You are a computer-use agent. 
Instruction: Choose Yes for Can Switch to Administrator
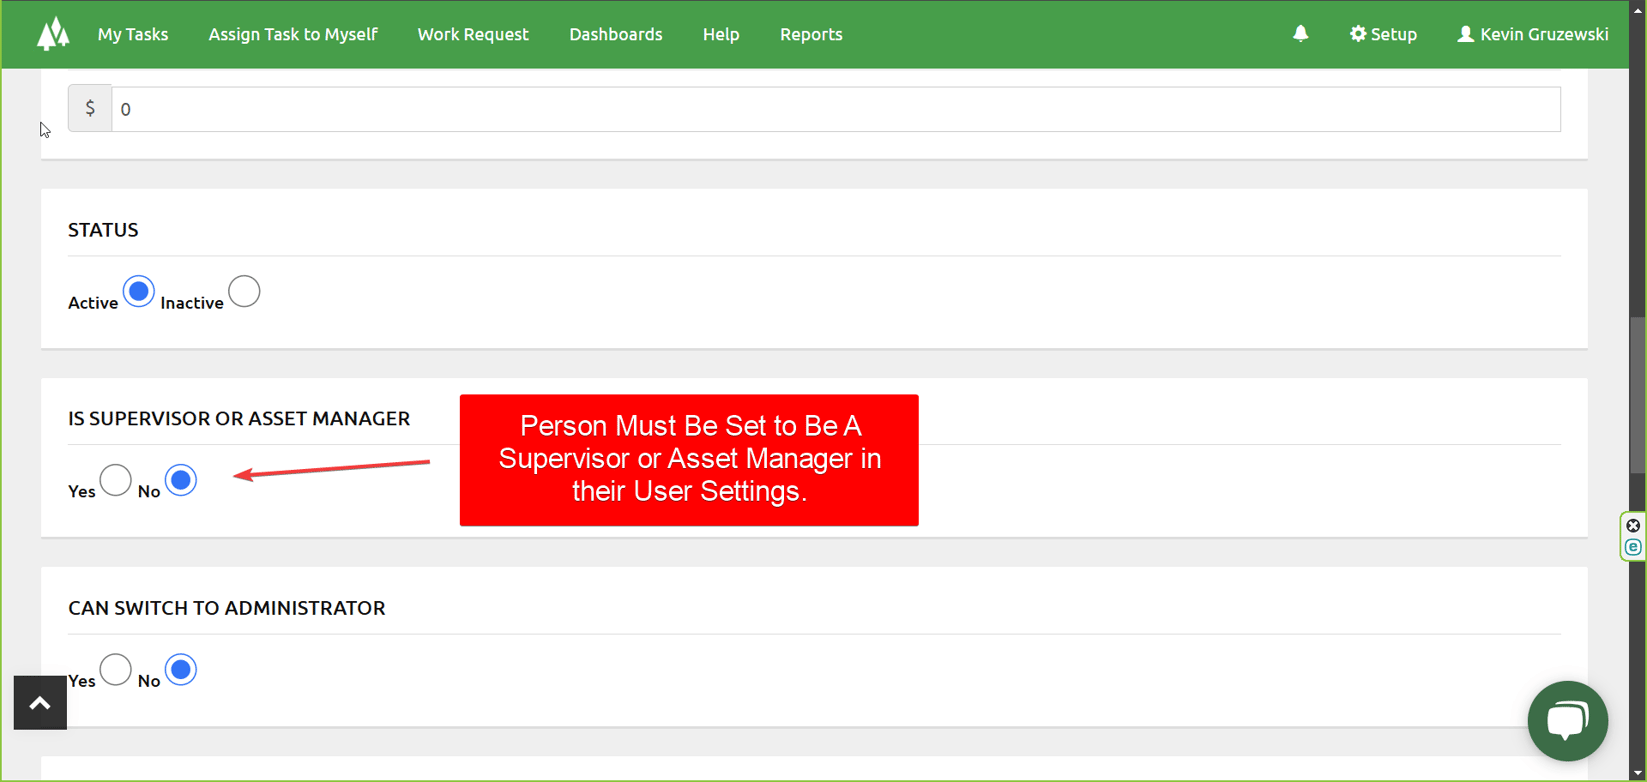coord(116,669)
